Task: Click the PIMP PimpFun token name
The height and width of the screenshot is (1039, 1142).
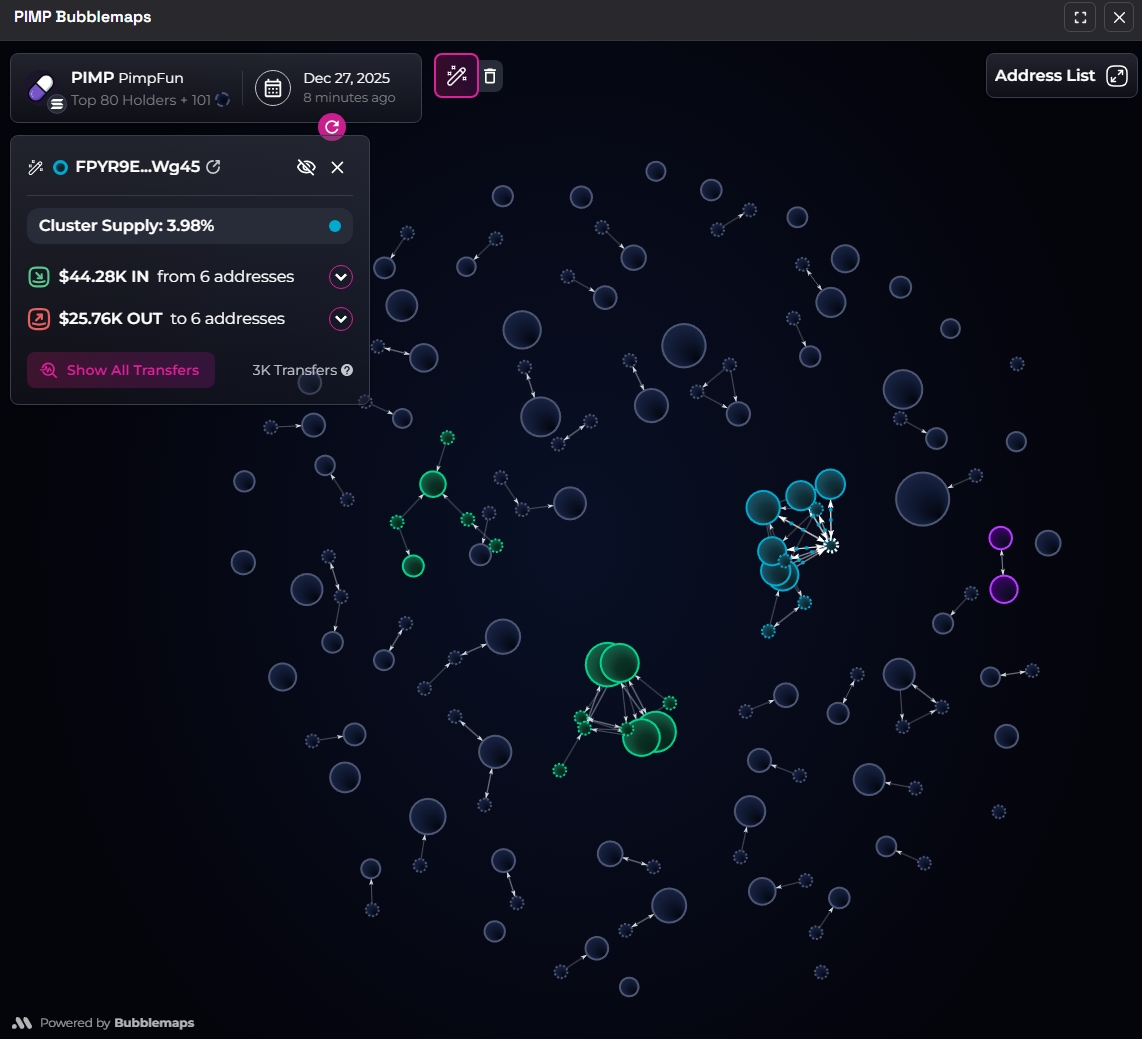Action: (127, 78)
